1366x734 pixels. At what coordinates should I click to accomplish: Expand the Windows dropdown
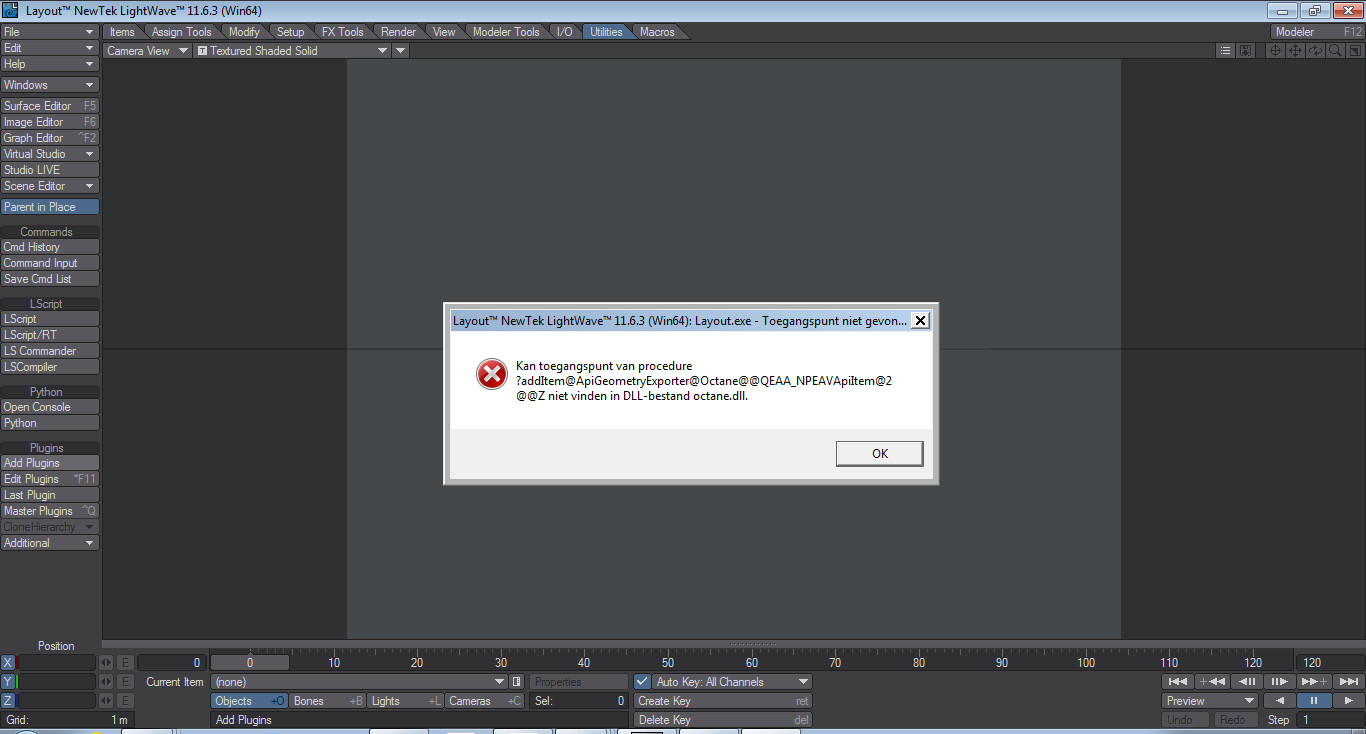pos(50,85)
